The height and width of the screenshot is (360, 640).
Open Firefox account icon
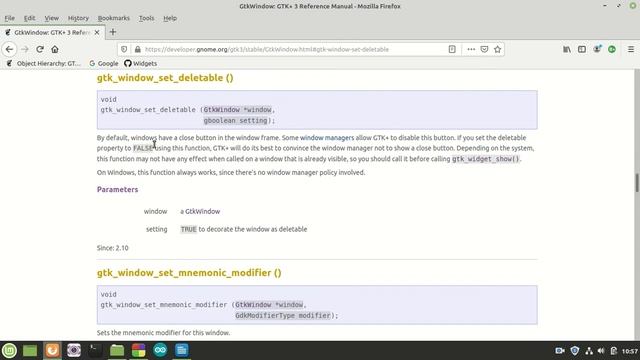(597, 49)
